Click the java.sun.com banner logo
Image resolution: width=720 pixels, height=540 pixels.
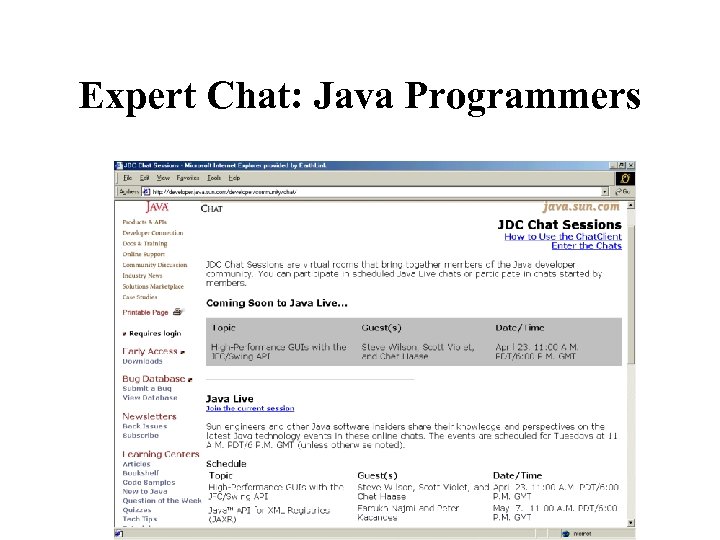[x=581, y=207]
